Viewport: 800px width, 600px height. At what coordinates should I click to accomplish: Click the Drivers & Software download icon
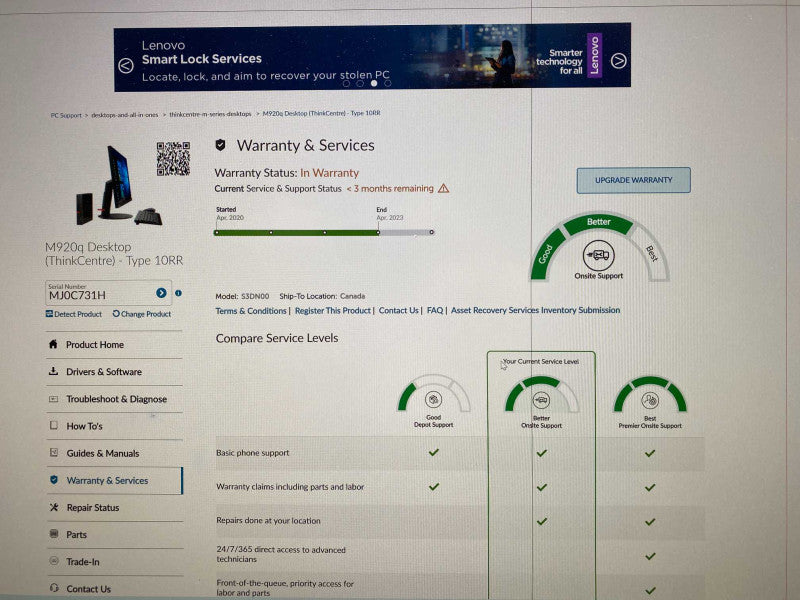tap(53, 371)
